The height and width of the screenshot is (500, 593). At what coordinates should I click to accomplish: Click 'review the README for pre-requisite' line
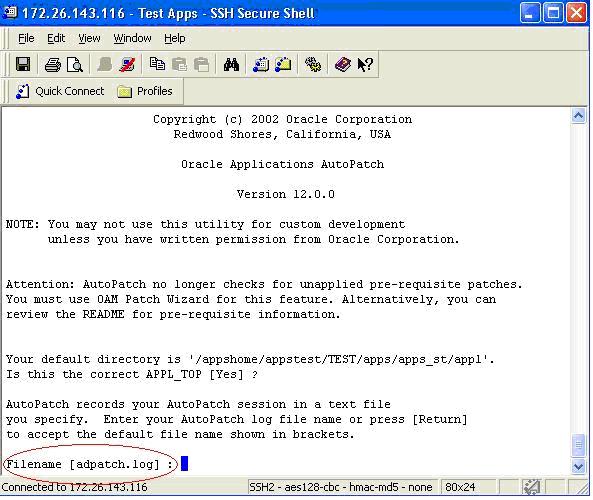(173, 314)
